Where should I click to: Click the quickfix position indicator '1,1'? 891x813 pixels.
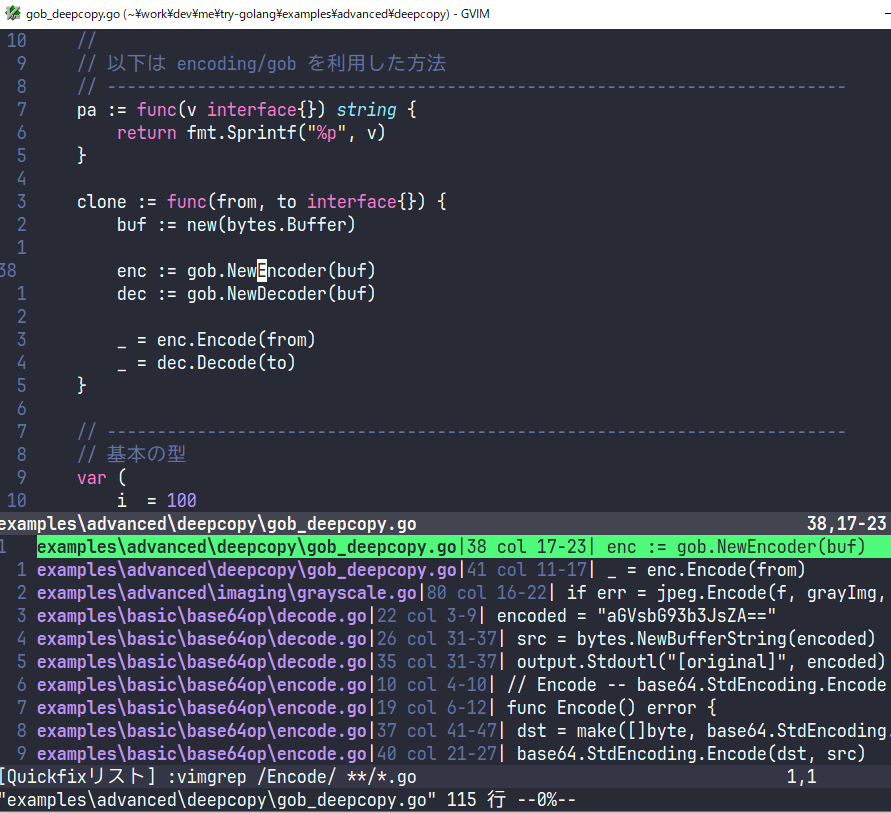pyautogui.click(x=801, y=777)
